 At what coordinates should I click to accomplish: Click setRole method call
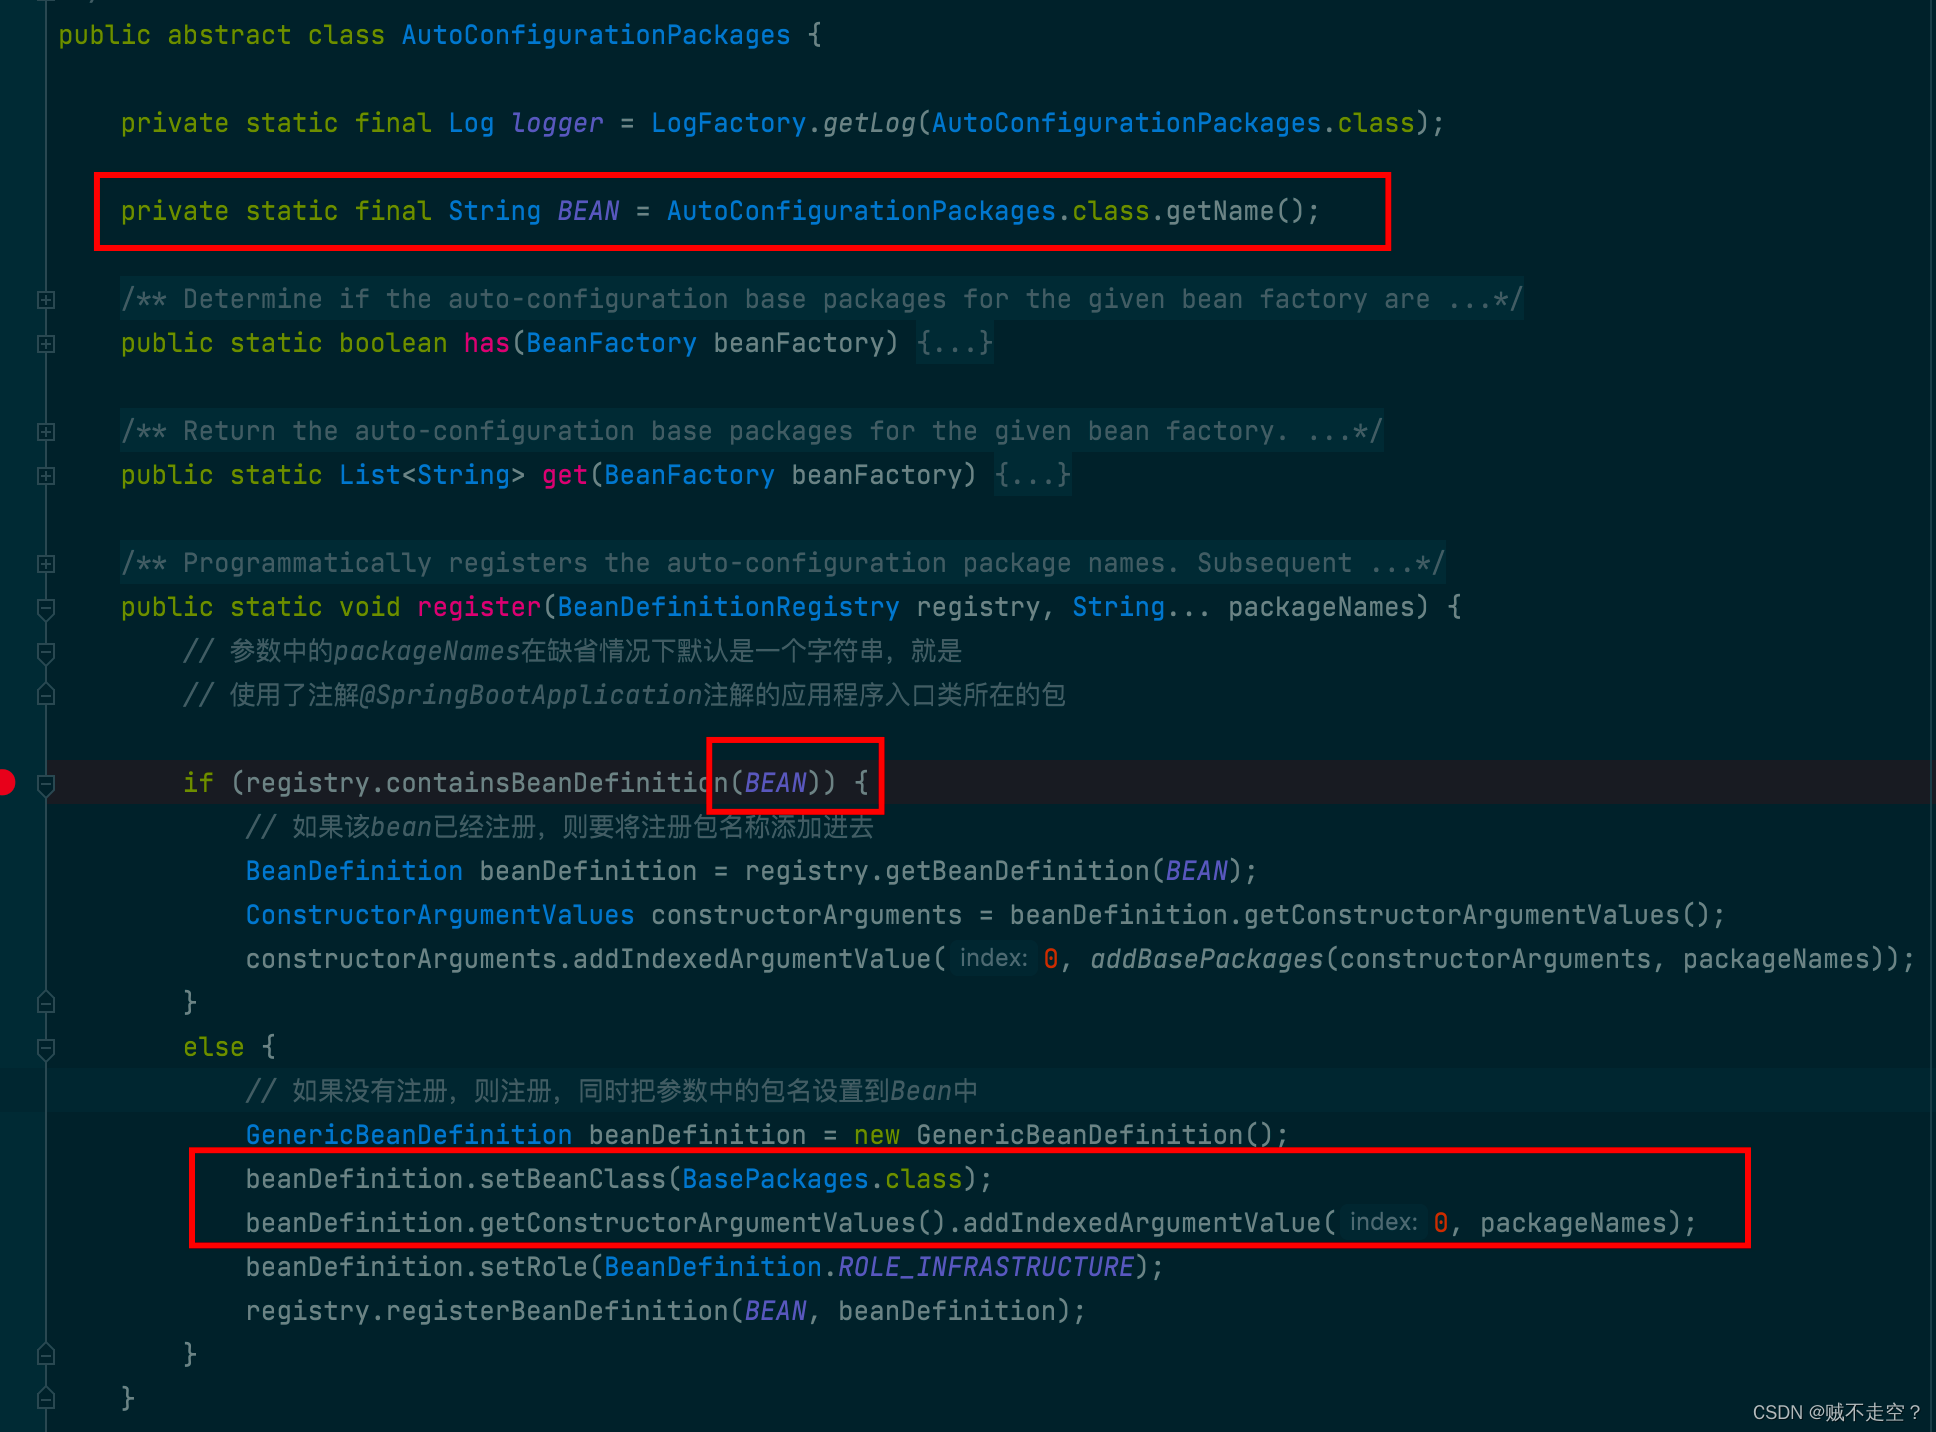534,1267
